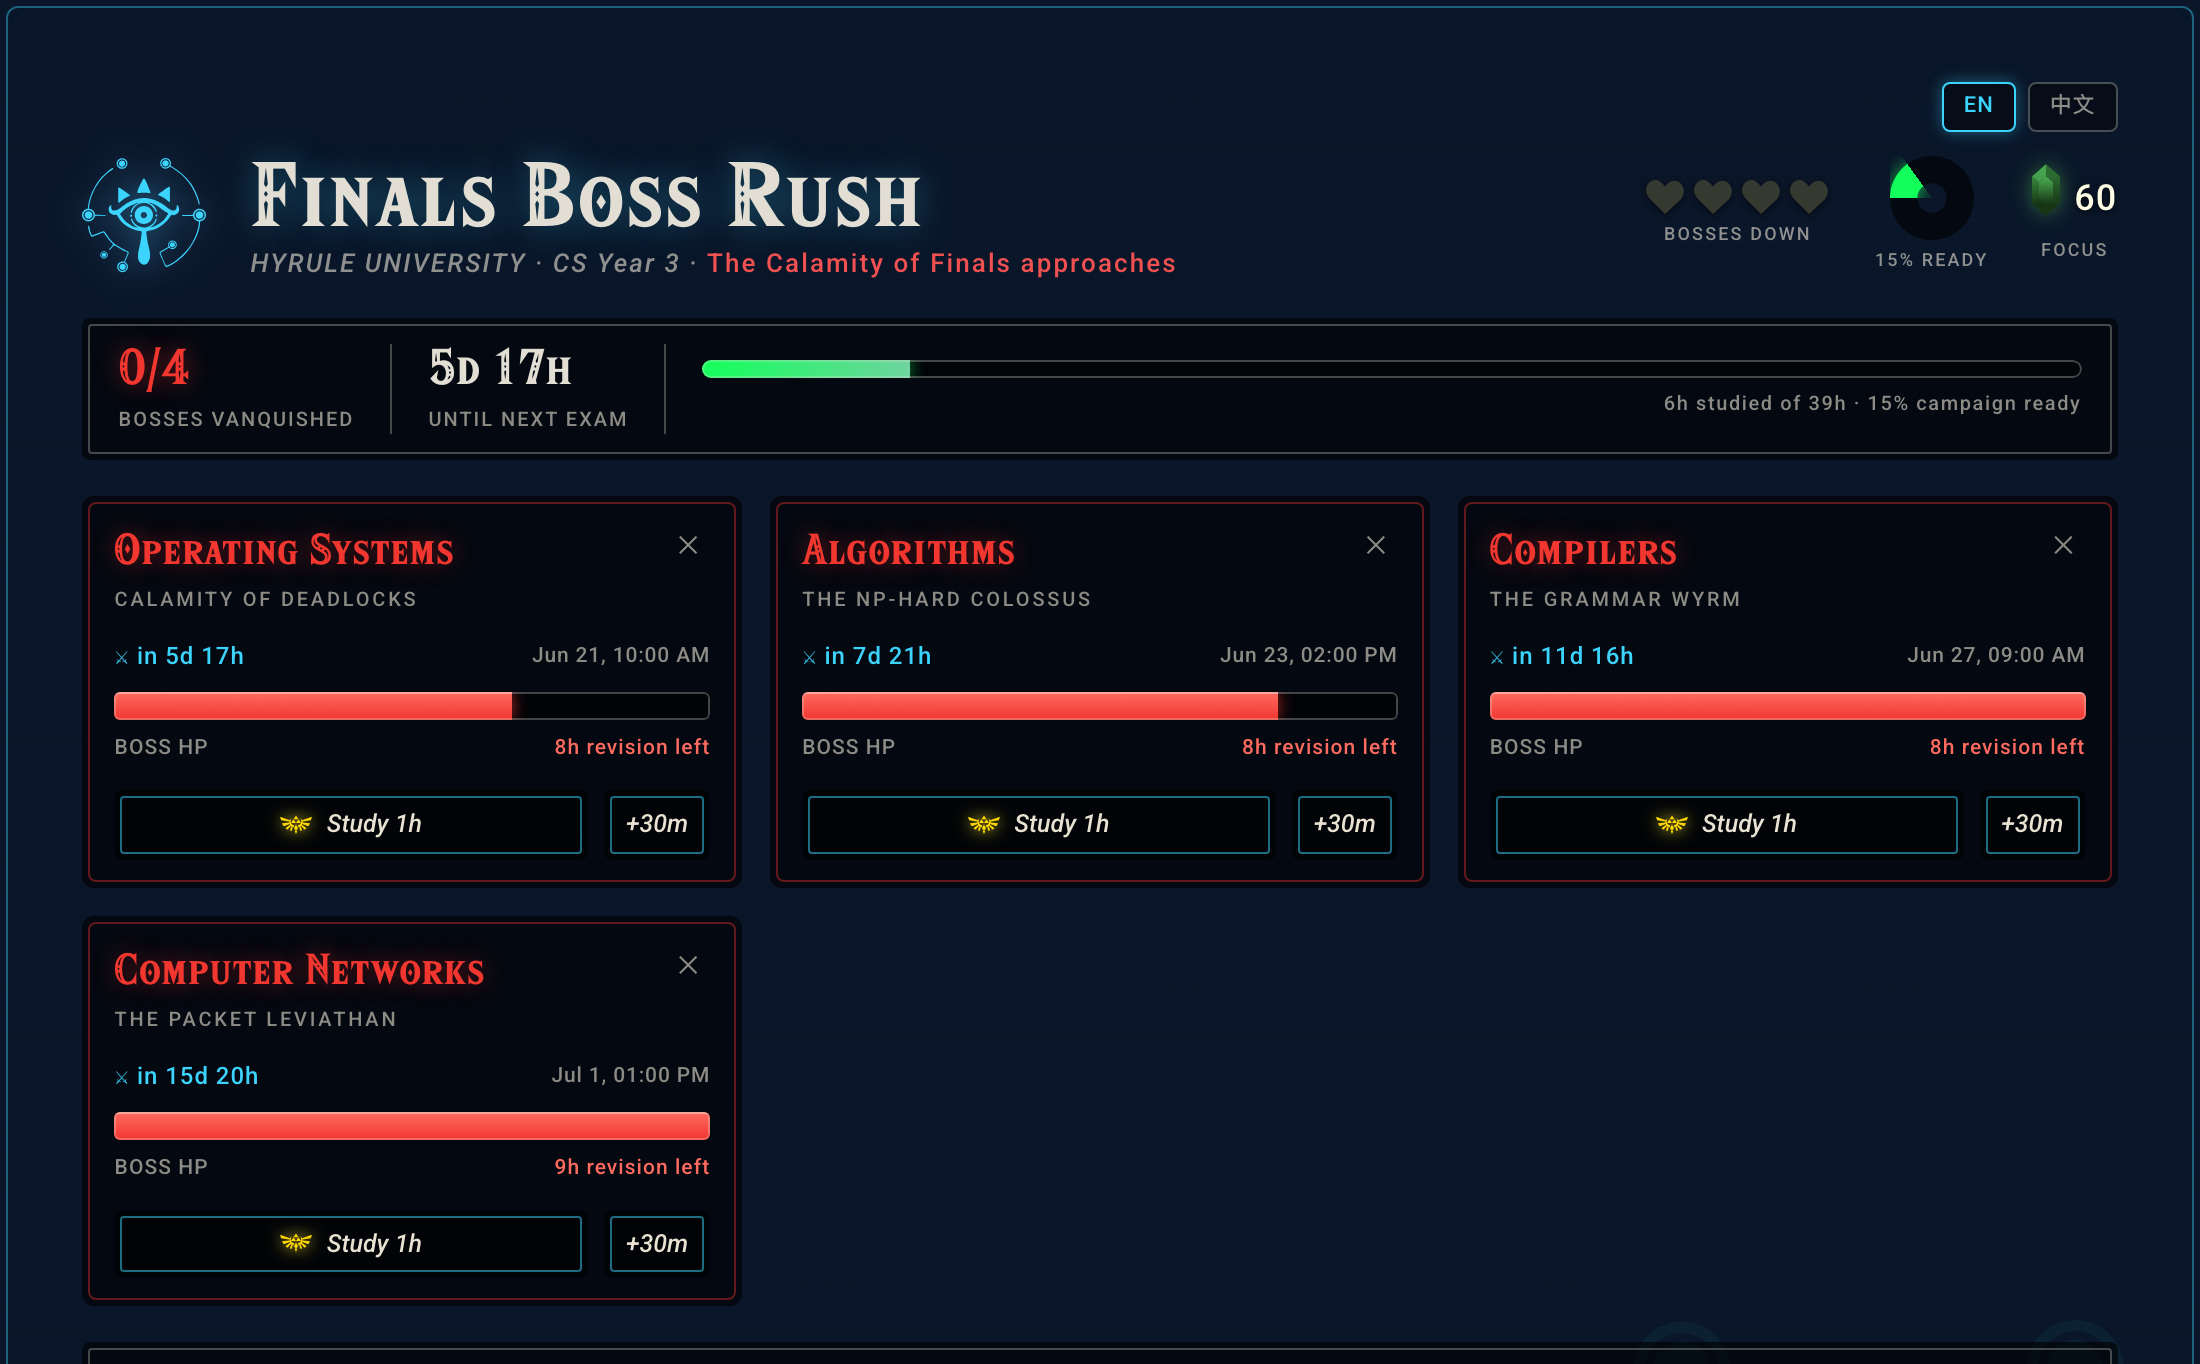Click the first heart under Bosses Down
The image size is (2200, 1364).
click(x=1665, y=196)
